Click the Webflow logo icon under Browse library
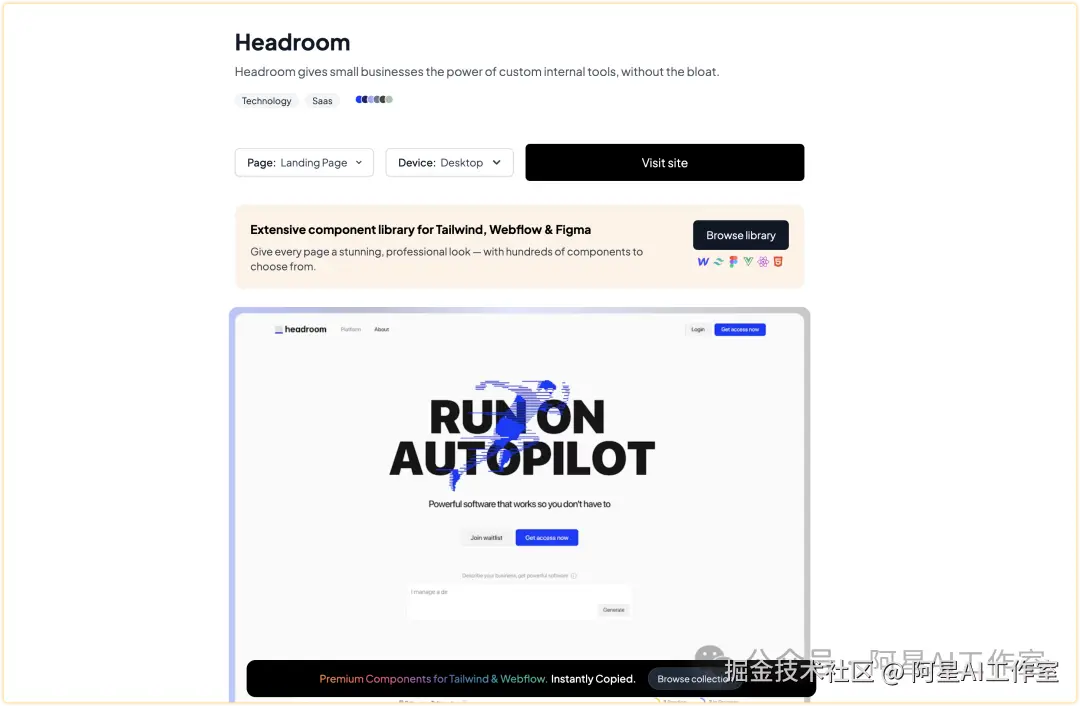1080x706 pixels. click(703, 262)
